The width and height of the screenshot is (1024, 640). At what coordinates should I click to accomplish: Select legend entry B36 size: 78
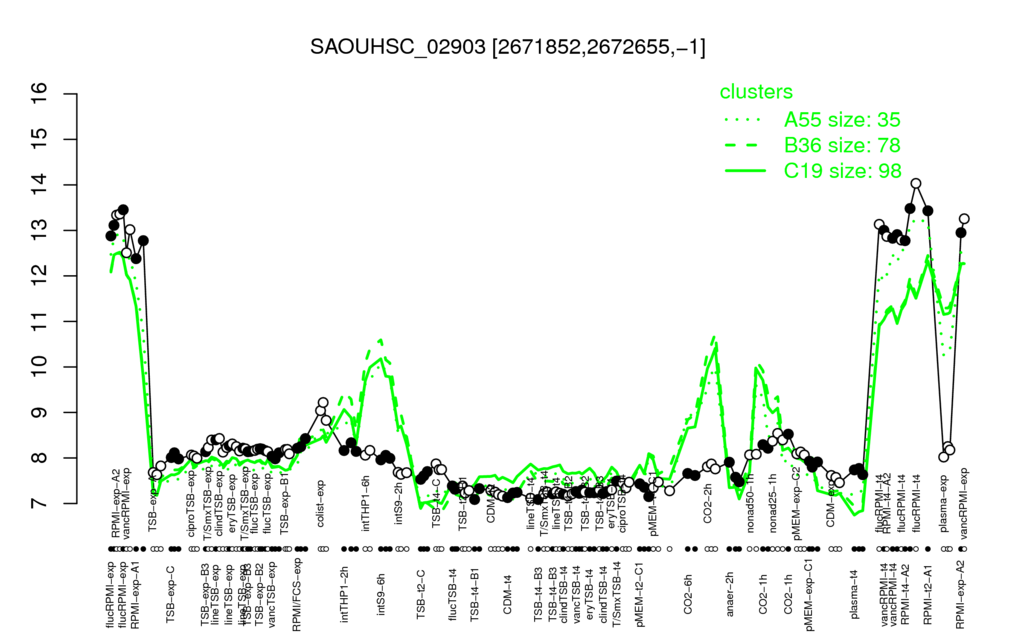842,145
